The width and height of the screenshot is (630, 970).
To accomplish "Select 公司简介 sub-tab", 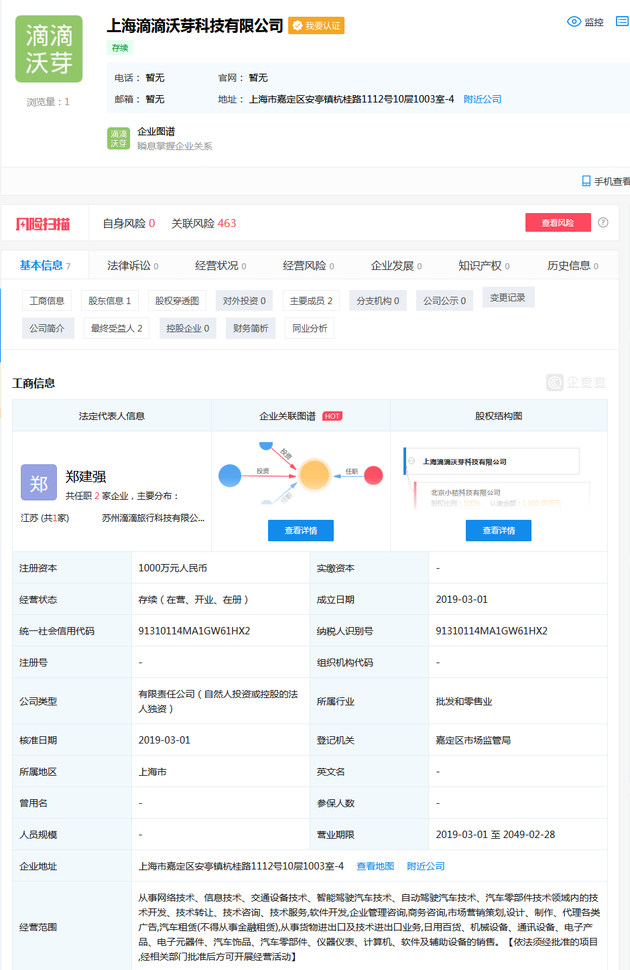I will [x=47, y=328].
